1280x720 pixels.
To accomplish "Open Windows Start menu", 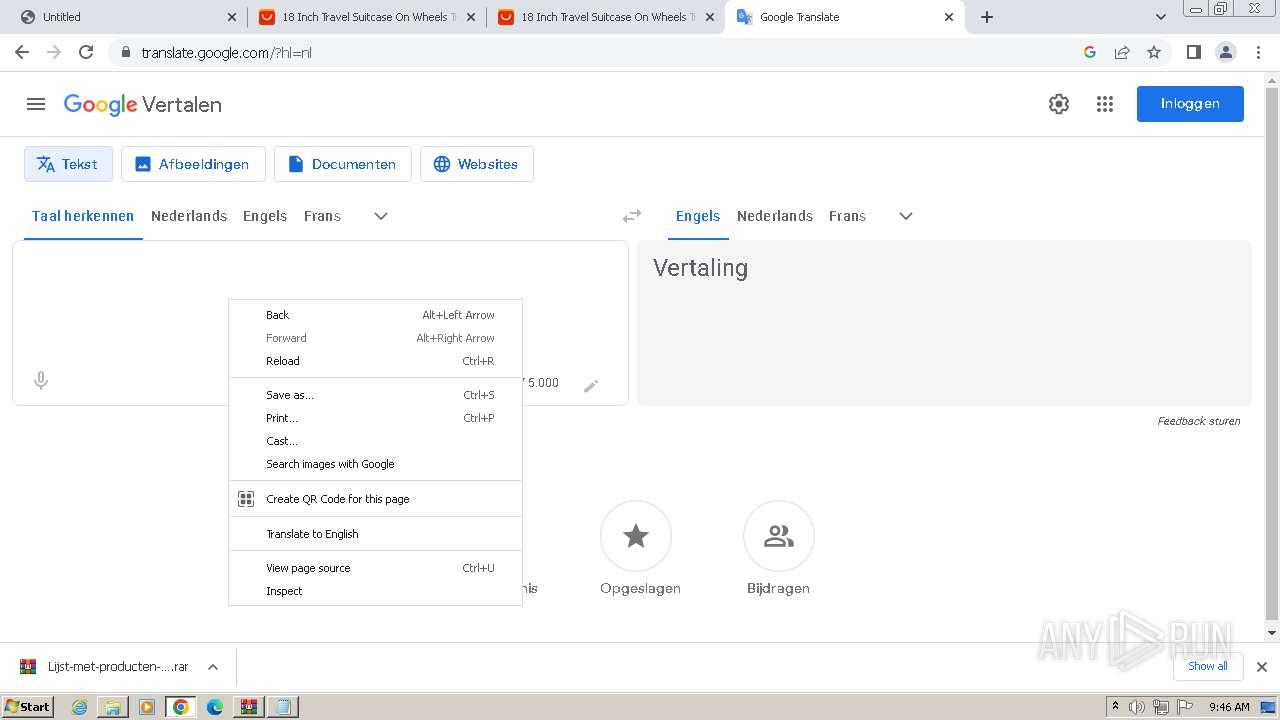I will [x=28, y=707].
